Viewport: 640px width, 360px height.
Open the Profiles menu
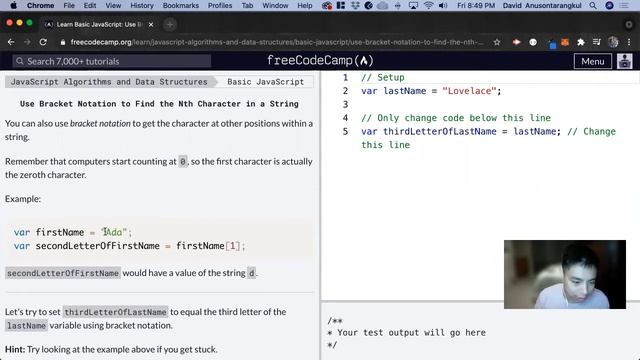(220, 5)
